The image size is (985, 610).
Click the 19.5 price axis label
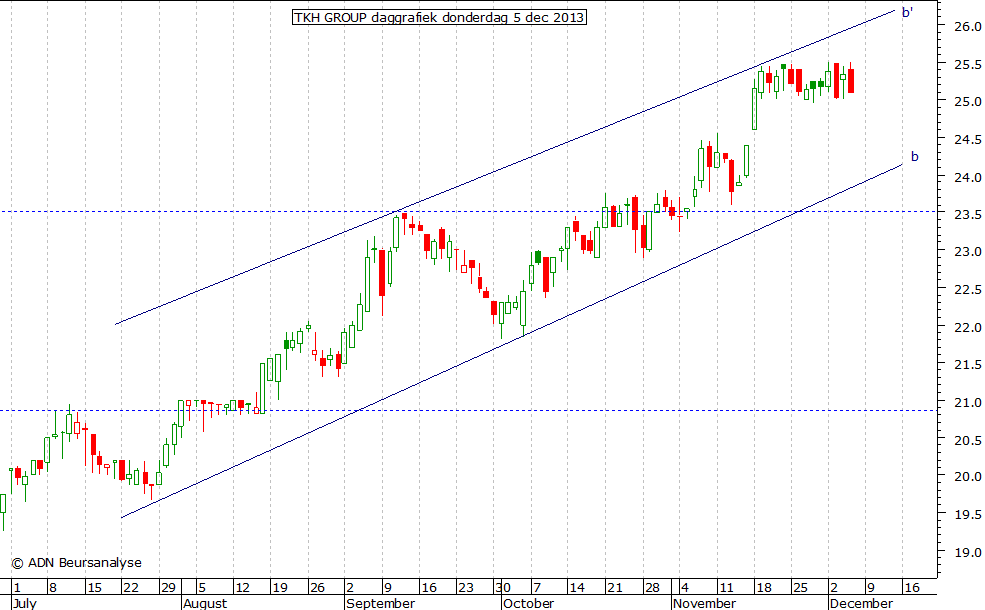coord(967,515)
